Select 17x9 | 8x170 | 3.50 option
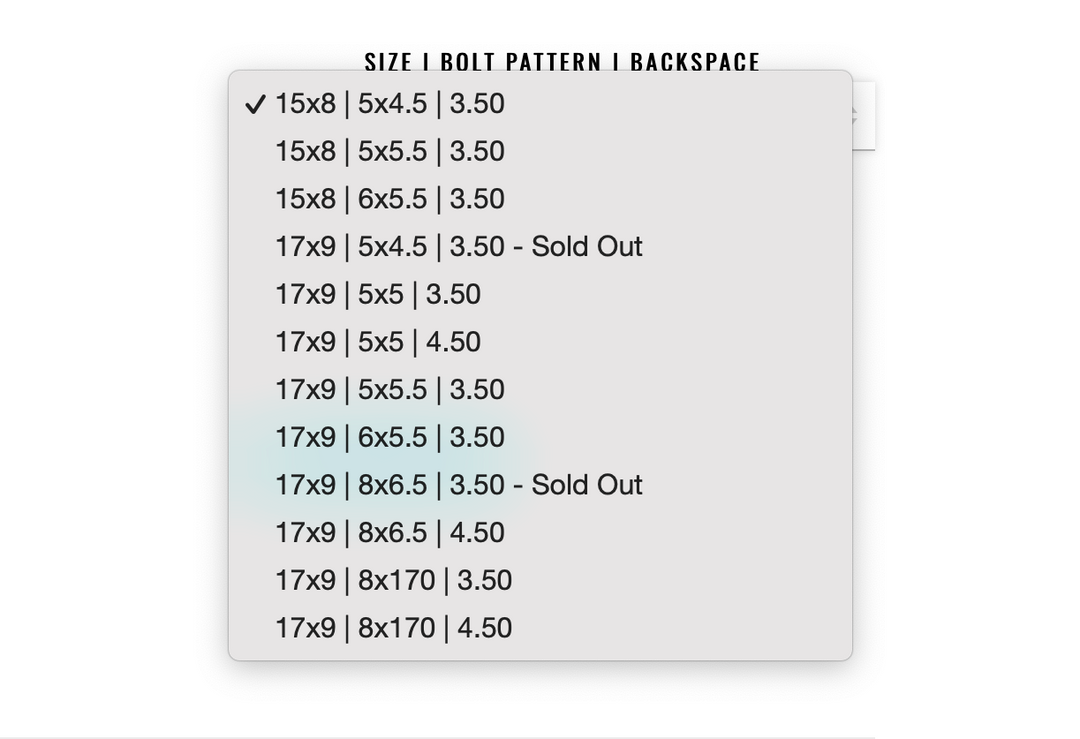Screen dimensions: 1080x739 540,581
